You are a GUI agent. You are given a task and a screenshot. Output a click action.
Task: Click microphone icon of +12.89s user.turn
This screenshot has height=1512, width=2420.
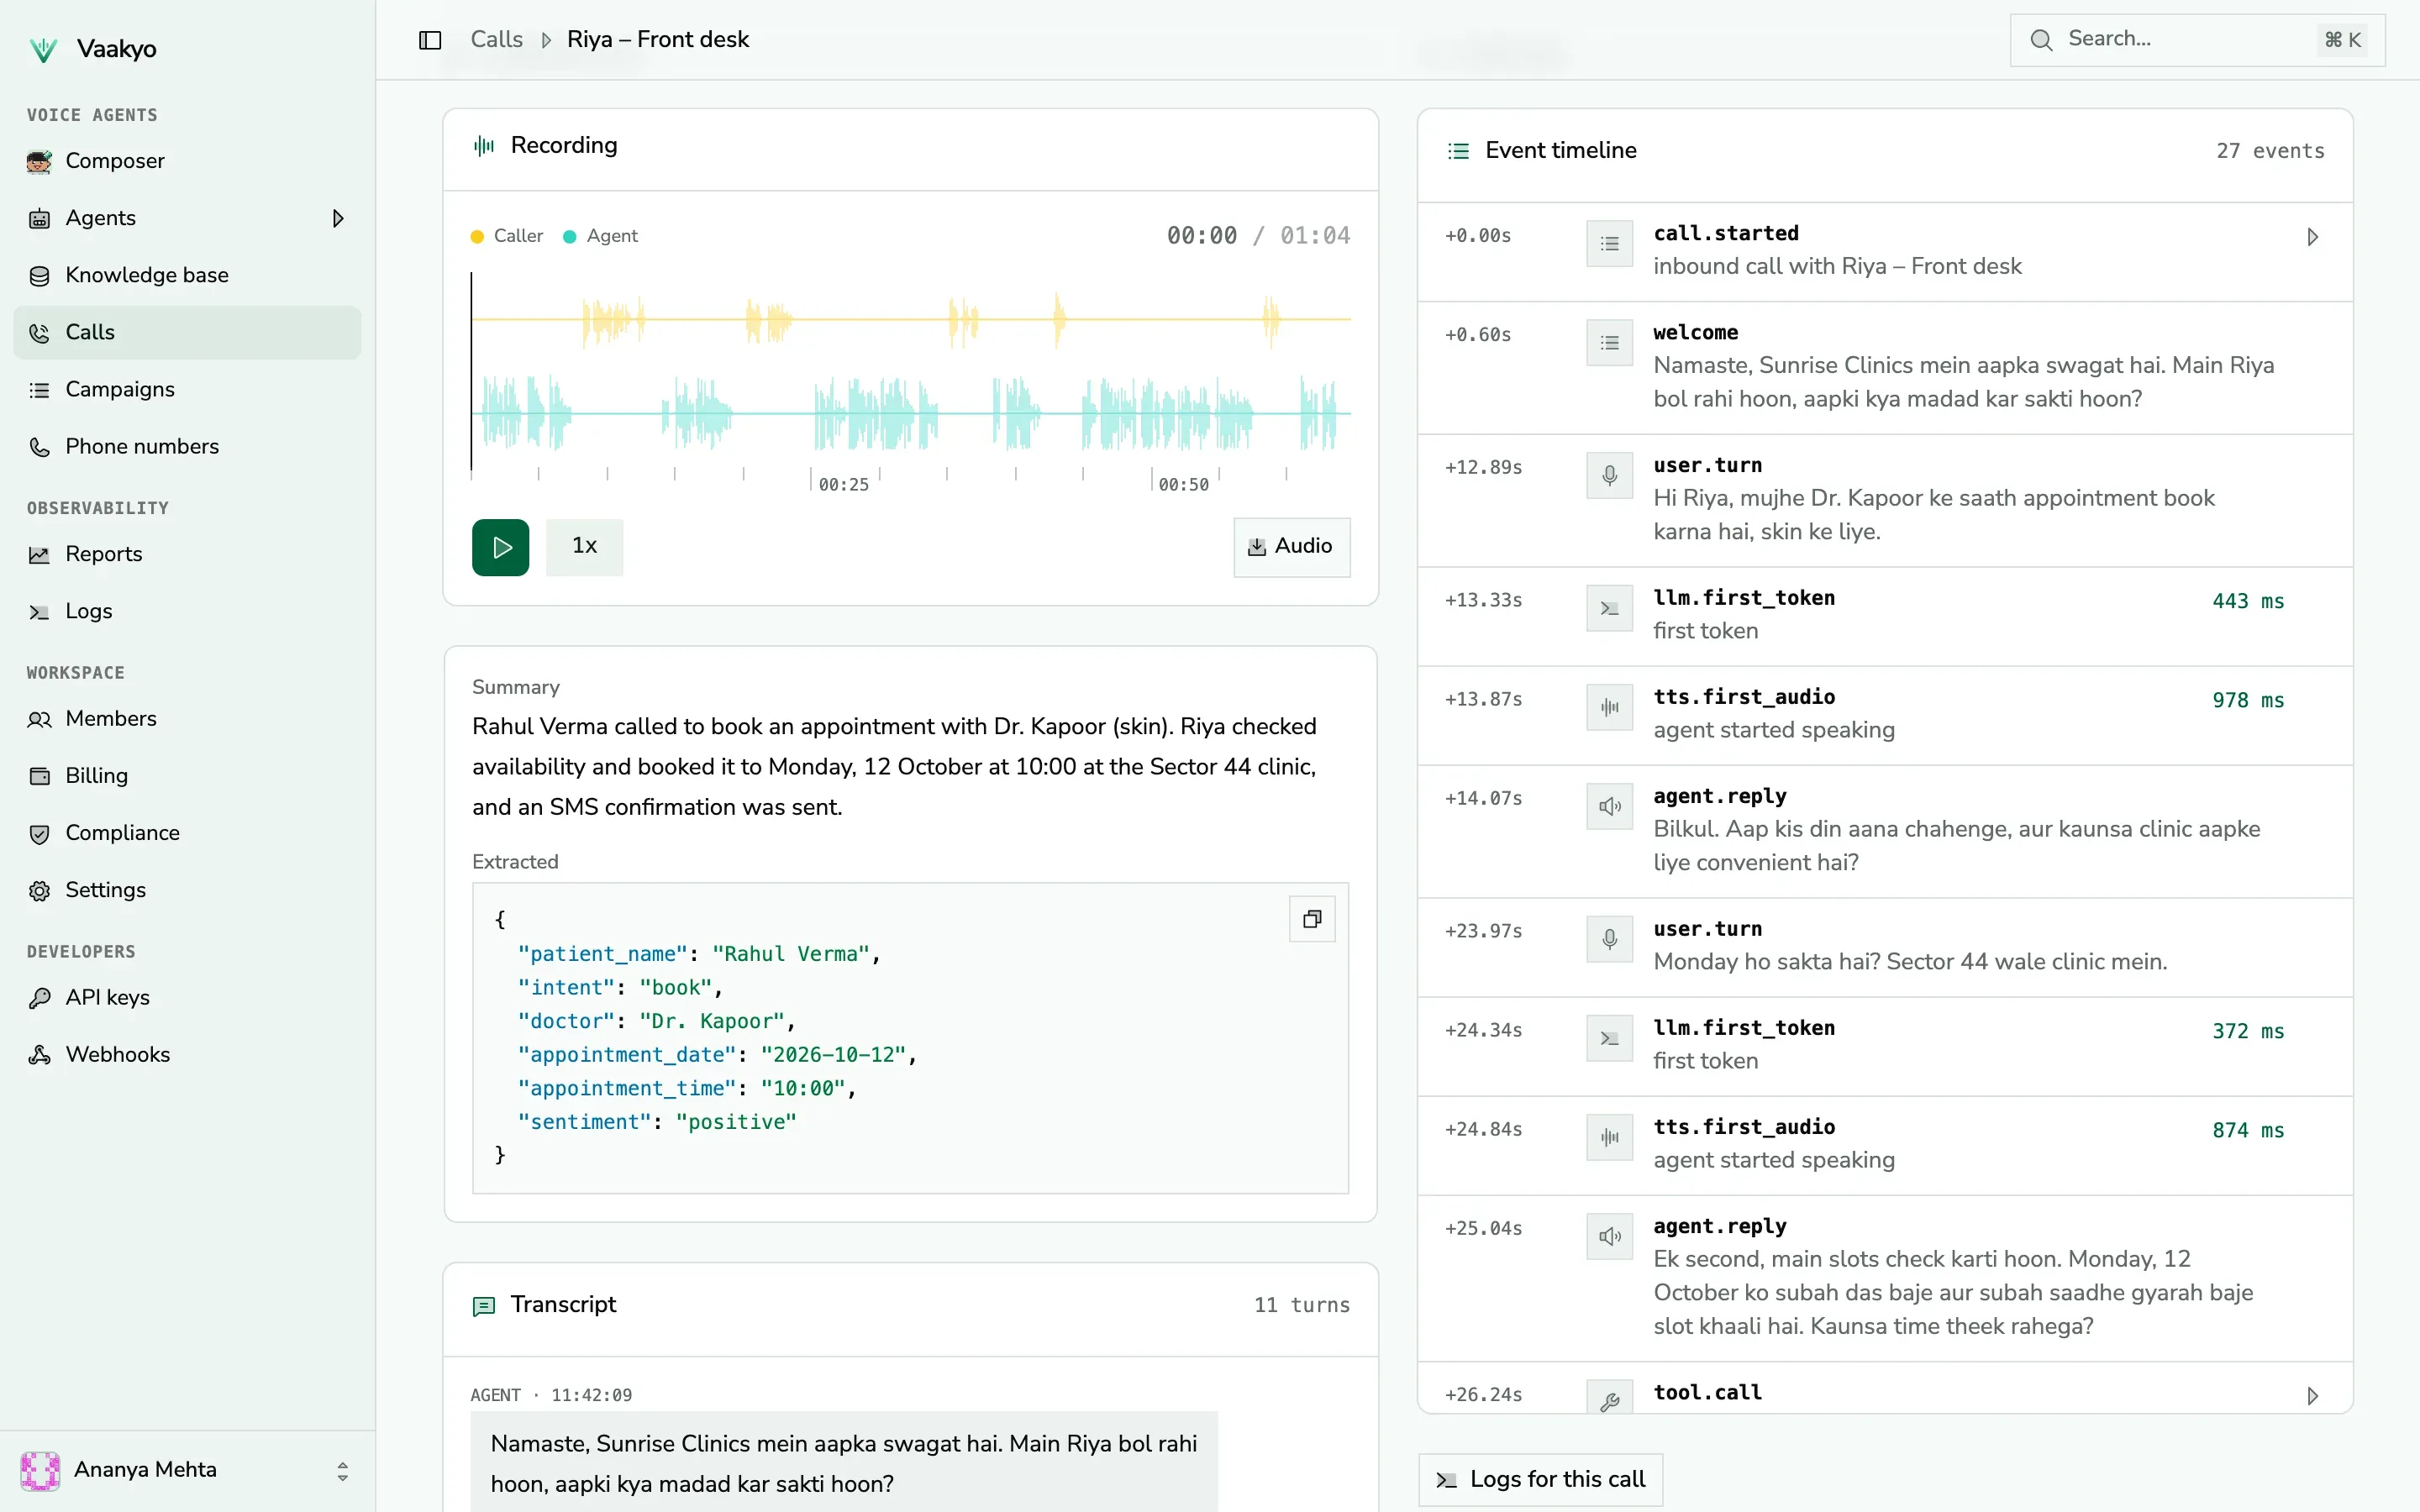1609,475
